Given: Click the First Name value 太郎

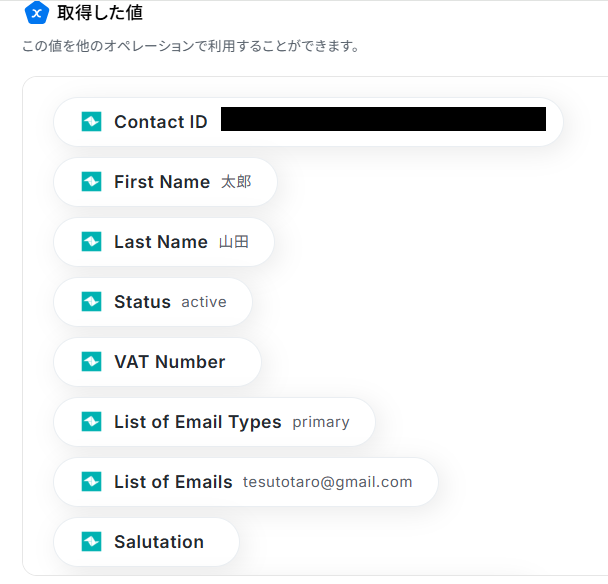Looking at the screenshot, I should [x=236, y=182].
